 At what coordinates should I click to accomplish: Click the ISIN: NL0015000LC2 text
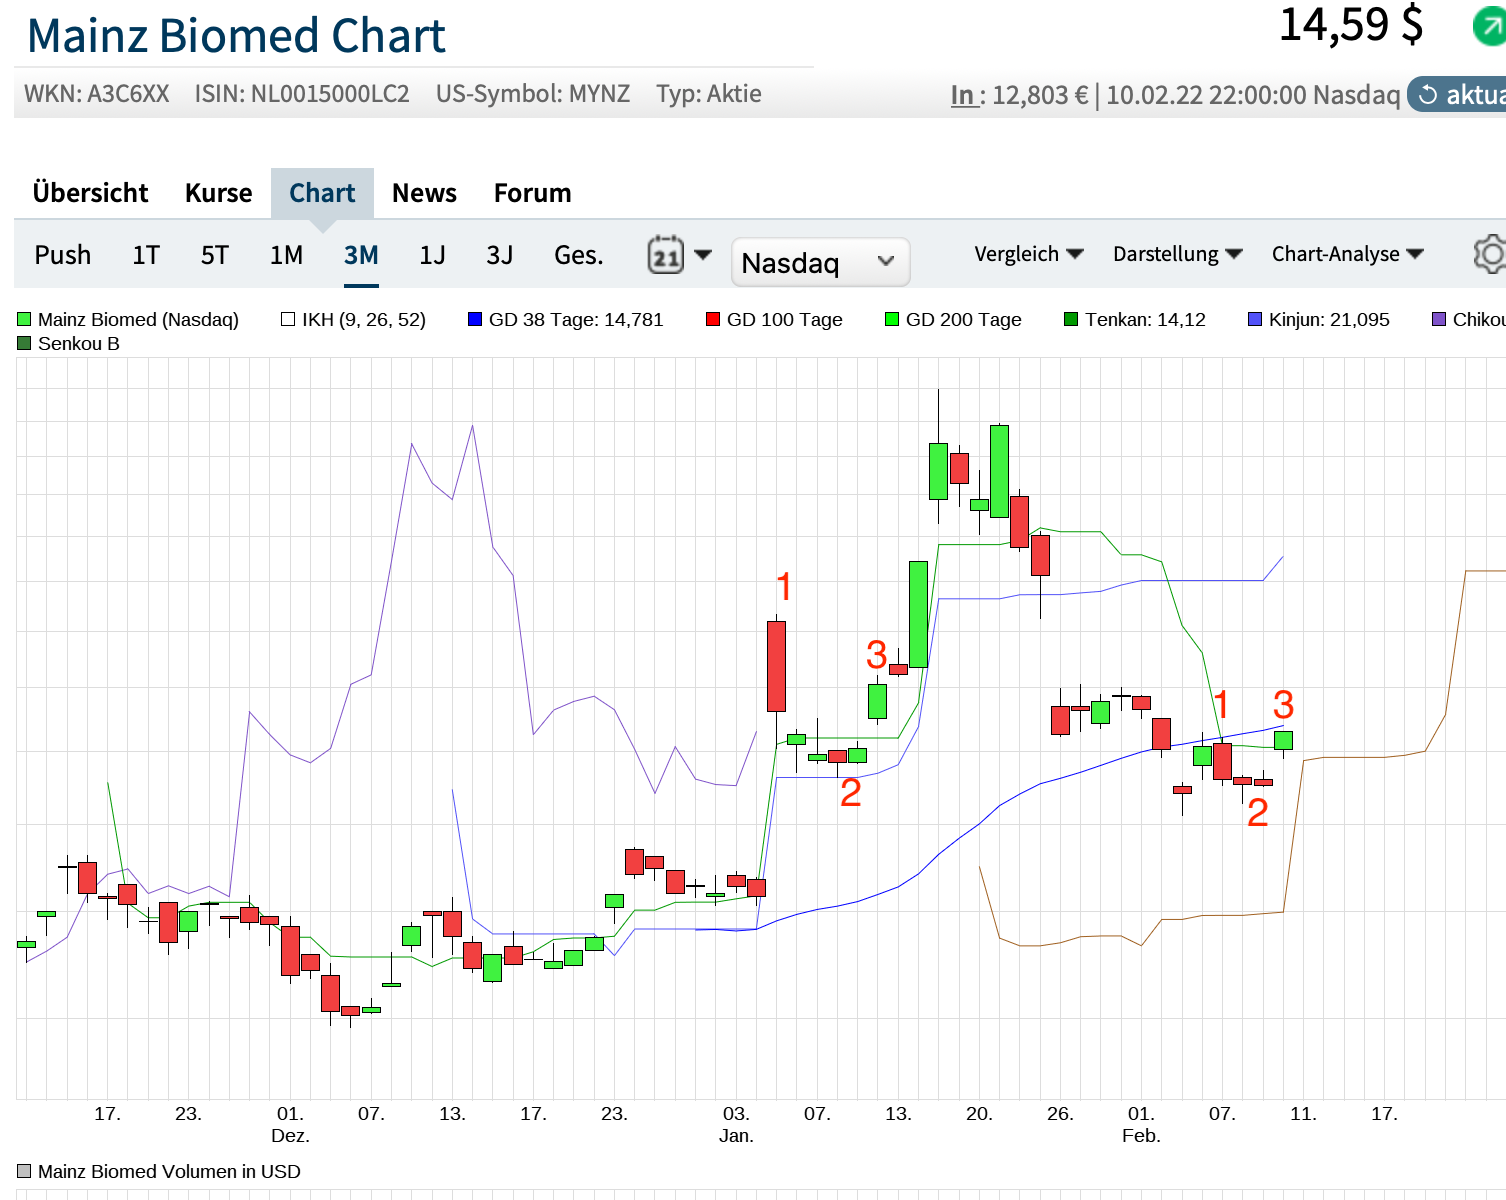pyautogui.click(x=302, y=94)
